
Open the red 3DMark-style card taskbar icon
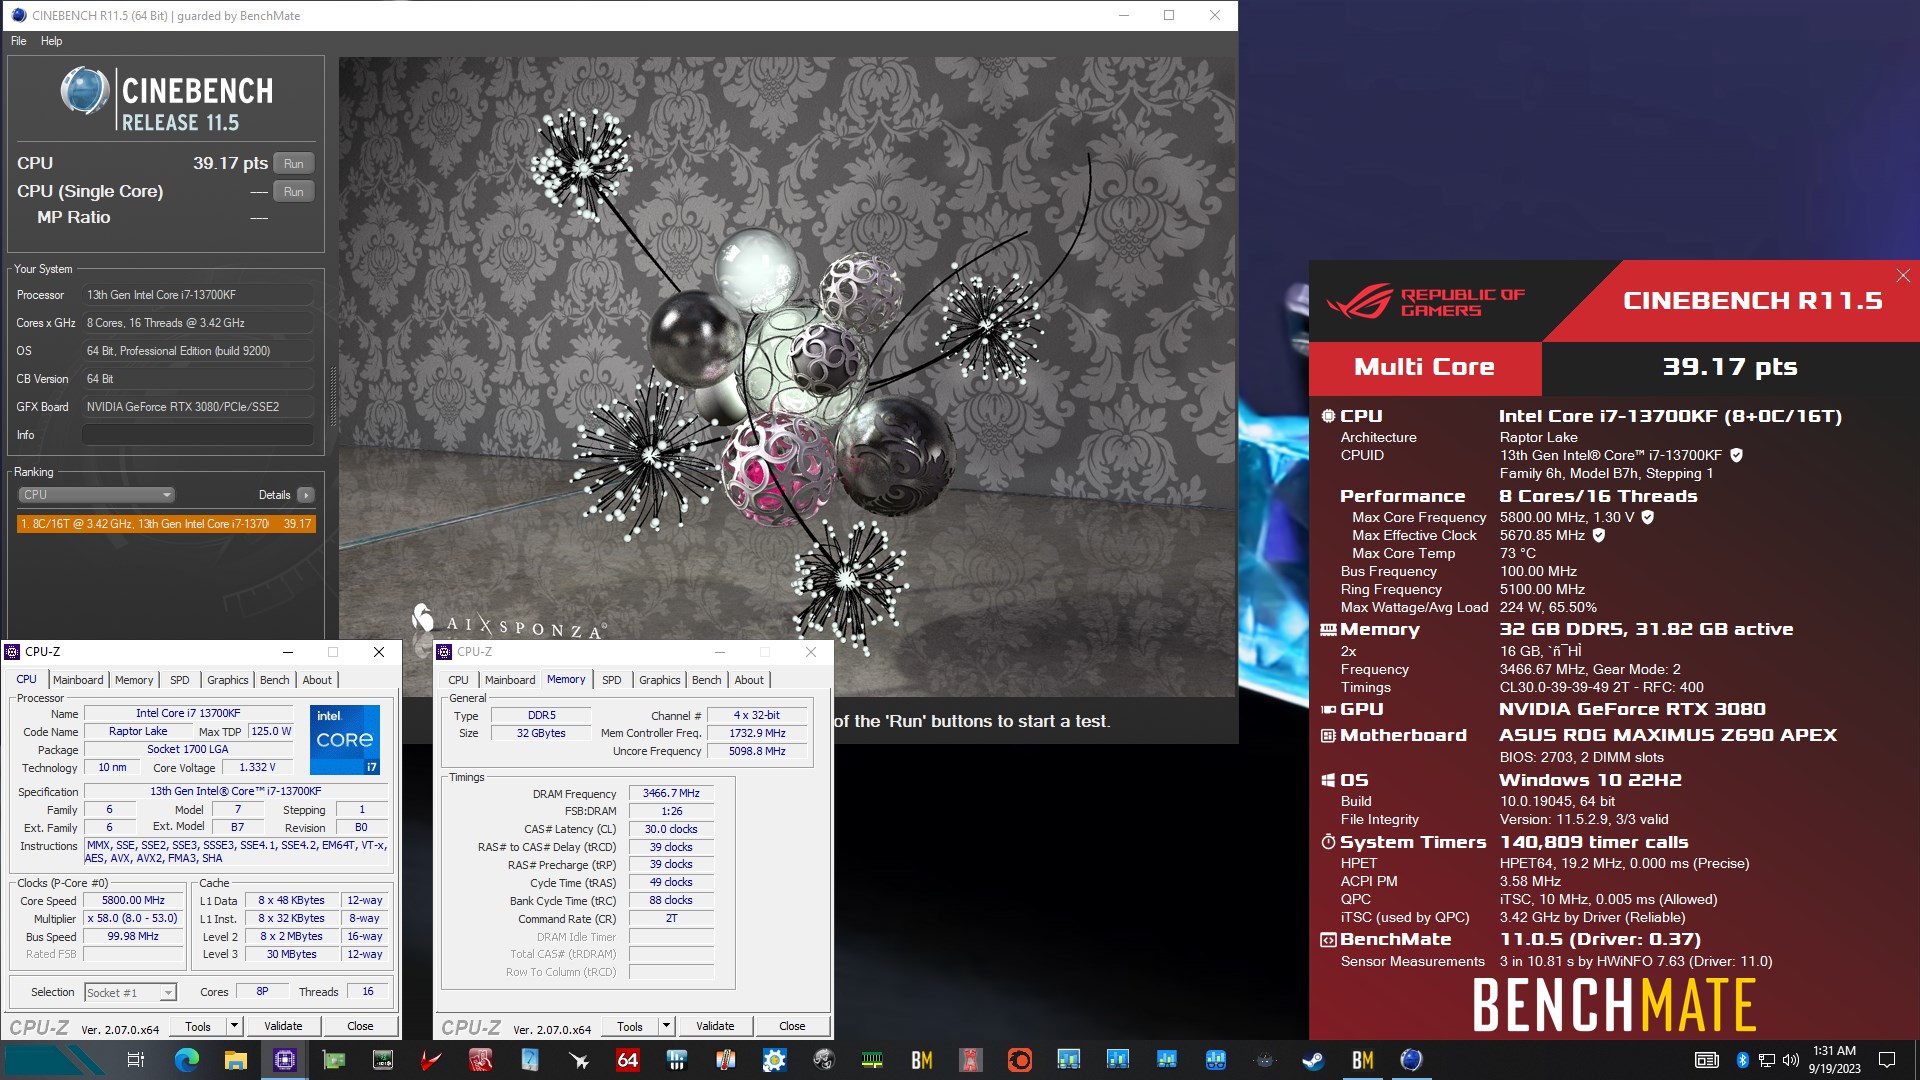(480, 1060)
